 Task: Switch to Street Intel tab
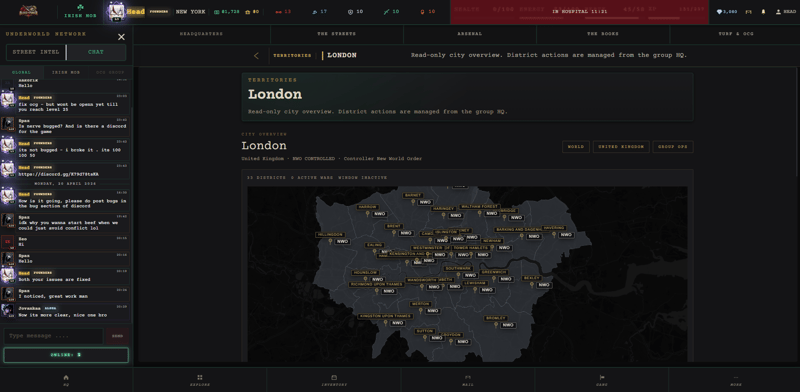tap(36, 52)
